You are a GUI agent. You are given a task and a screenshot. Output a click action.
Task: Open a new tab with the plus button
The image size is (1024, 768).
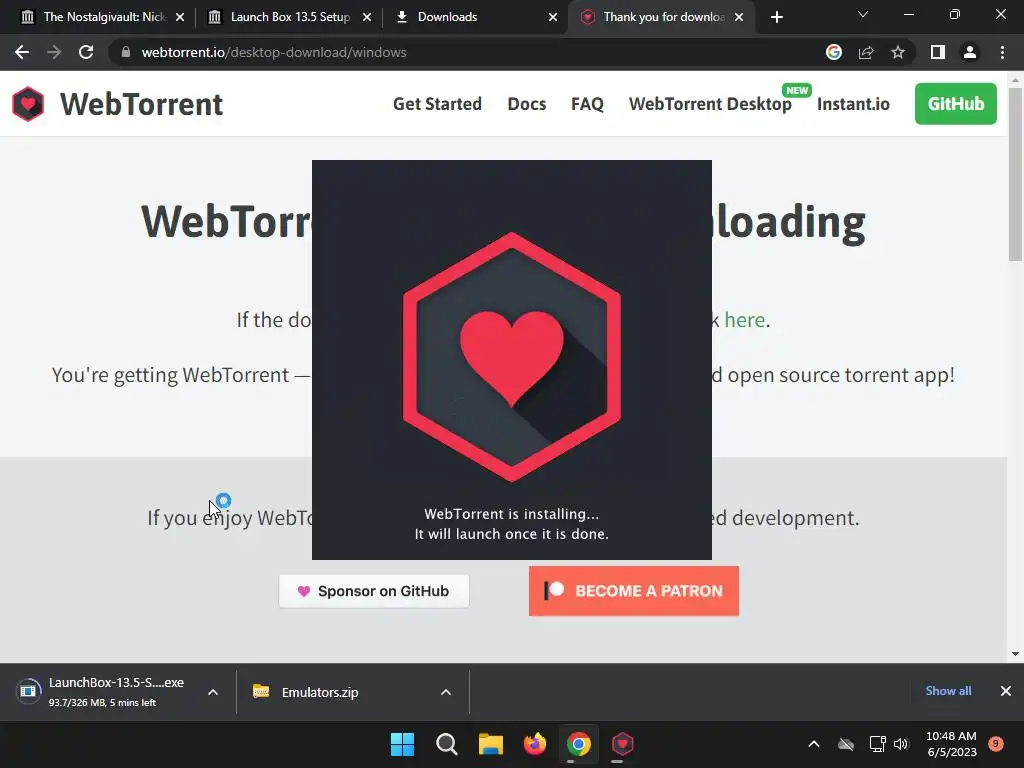(x=776, y=17)
